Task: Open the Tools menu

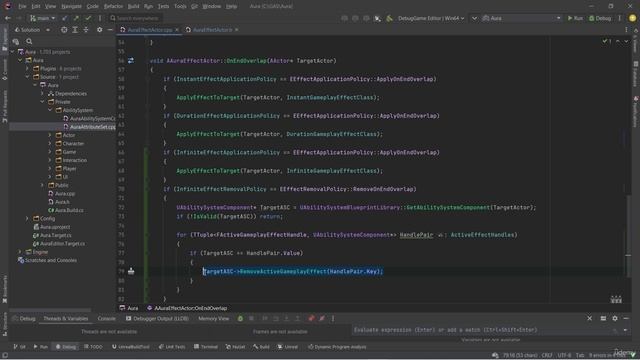Action: [180, 6]
